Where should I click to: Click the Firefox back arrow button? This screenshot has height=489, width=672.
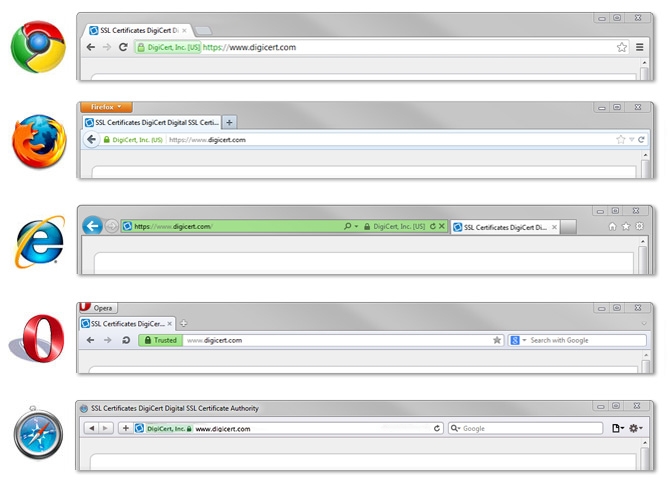[92, 140]
